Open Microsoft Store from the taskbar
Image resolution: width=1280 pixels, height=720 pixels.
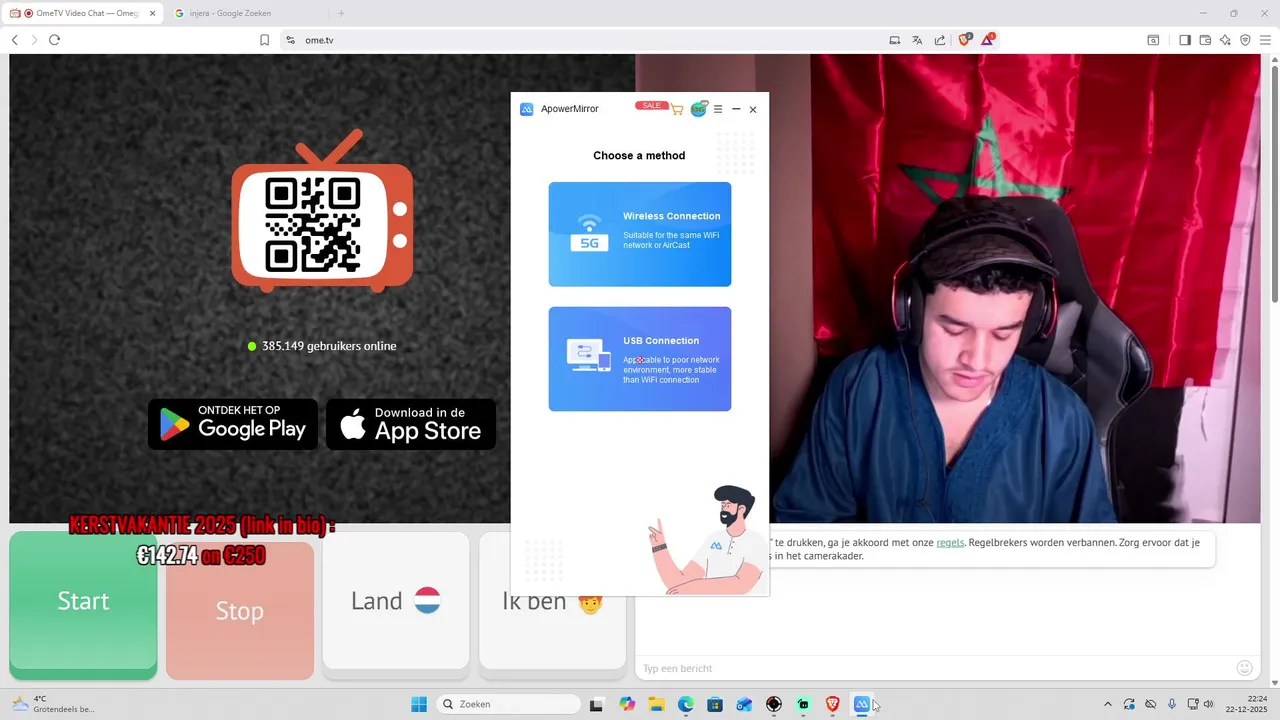coord(715,704)
